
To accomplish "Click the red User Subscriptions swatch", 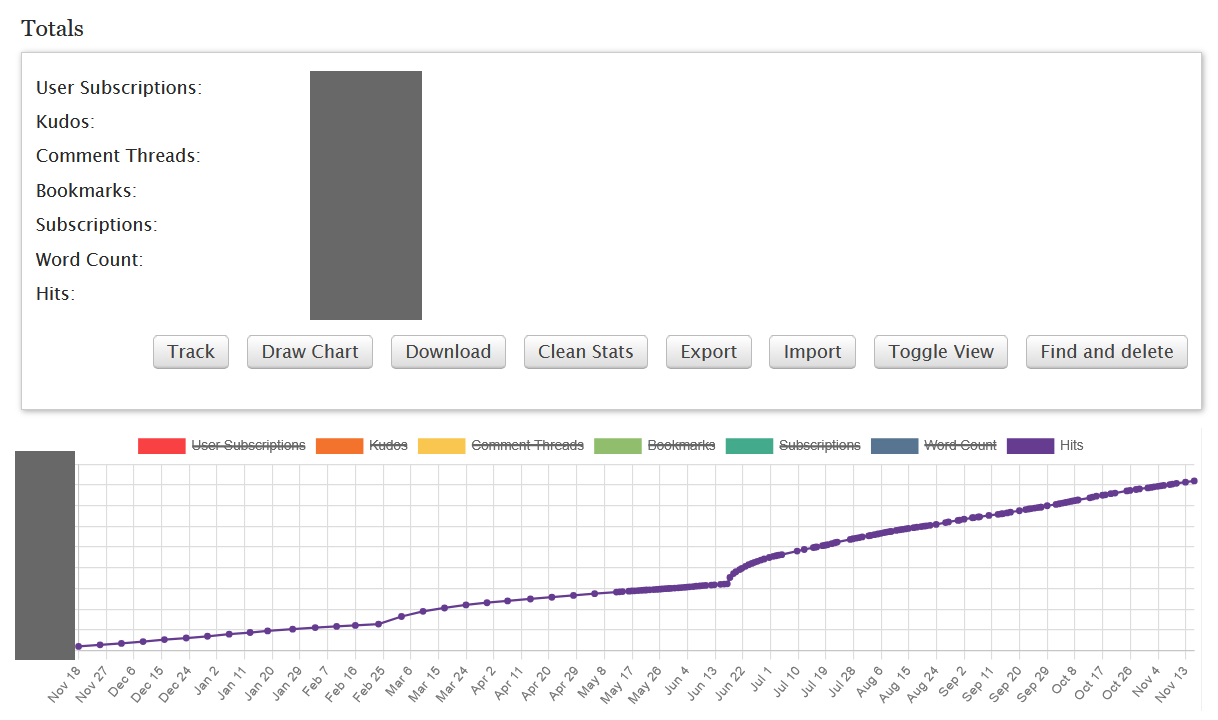I will coord(162,445).
